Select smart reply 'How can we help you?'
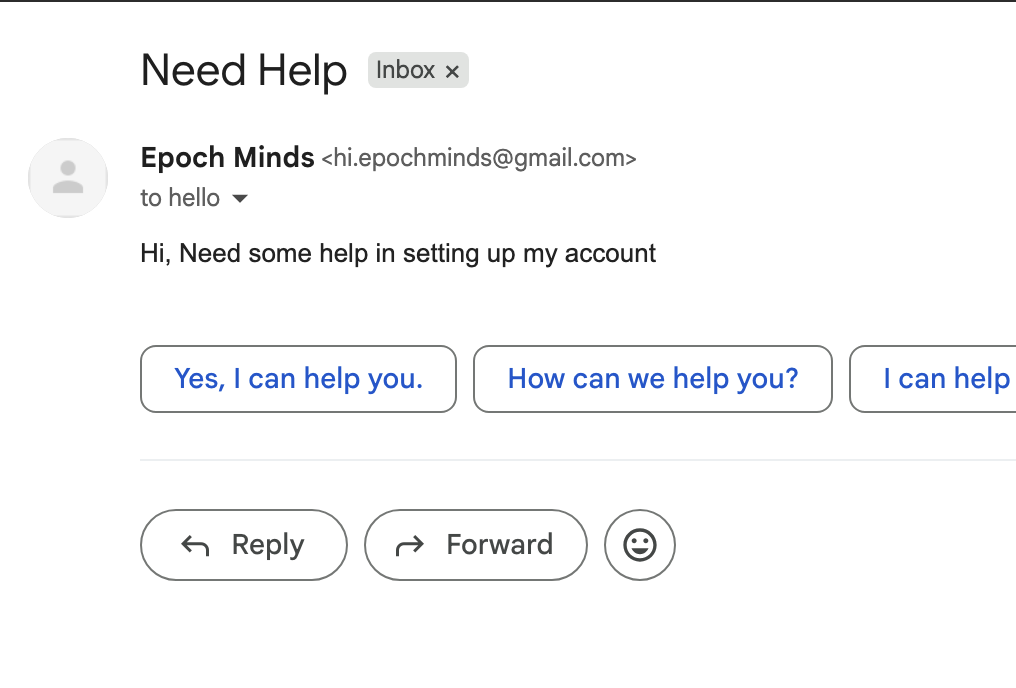Screen dimensions: 1016x688 point(652,379)
